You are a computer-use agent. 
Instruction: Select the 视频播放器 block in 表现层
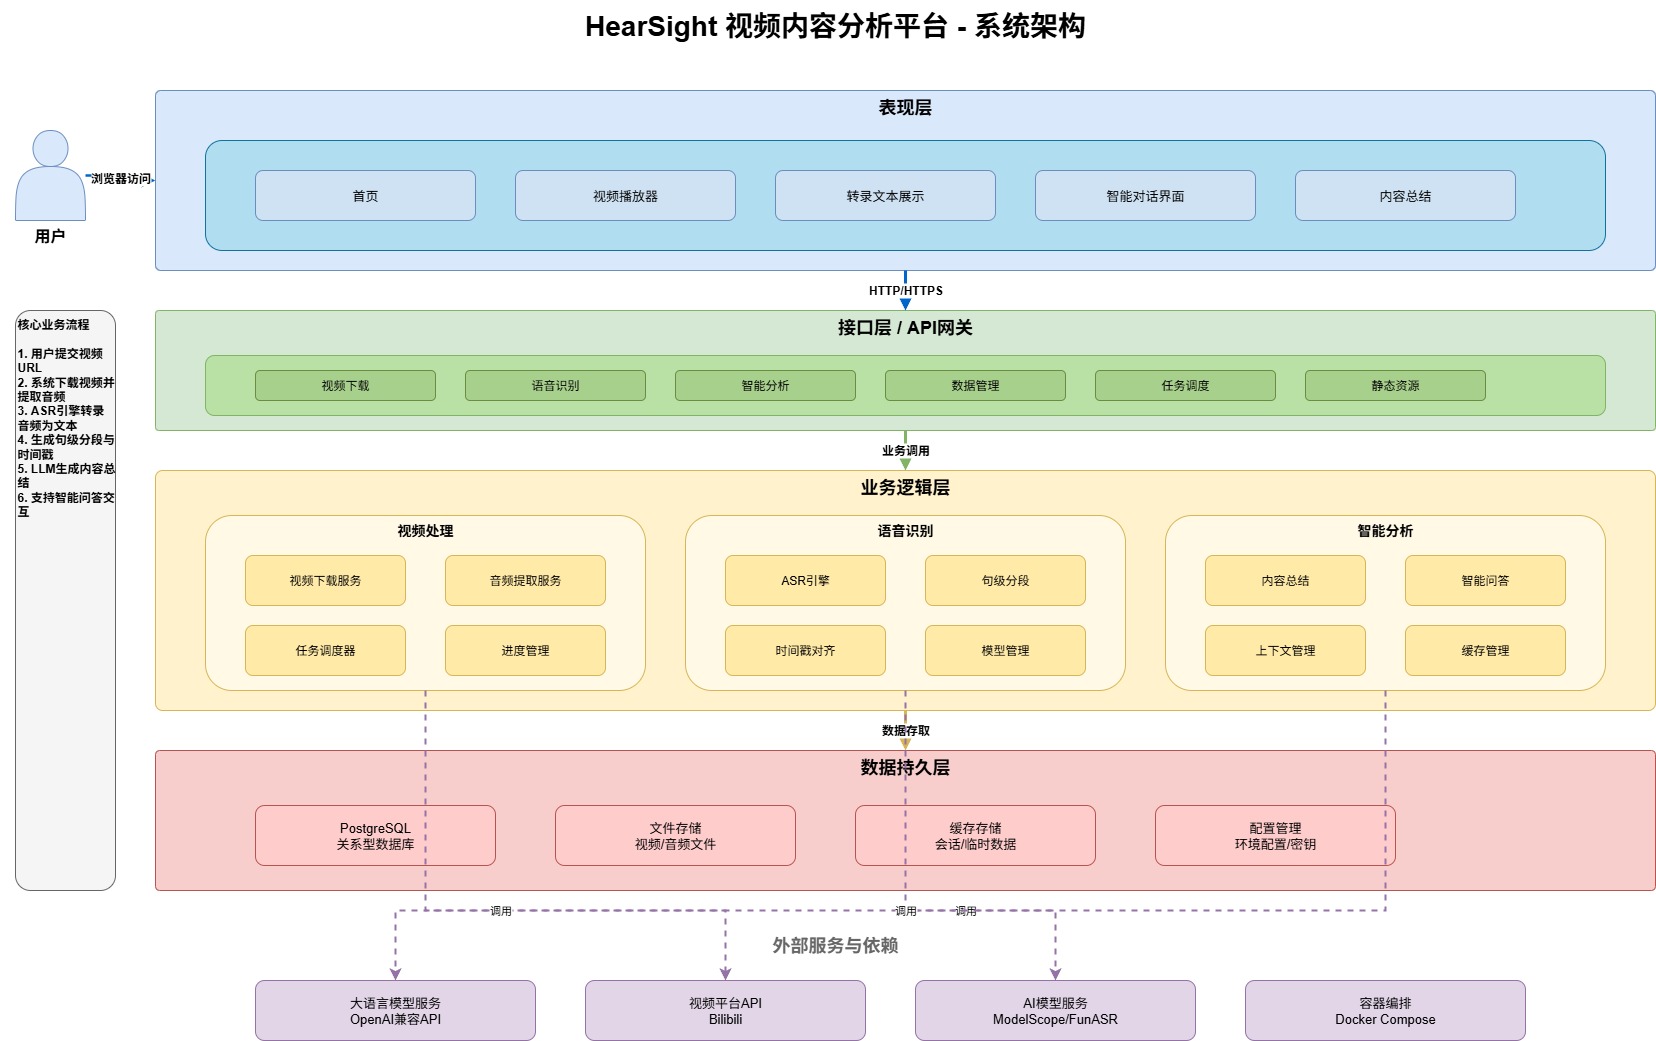[x=623, y=195]
